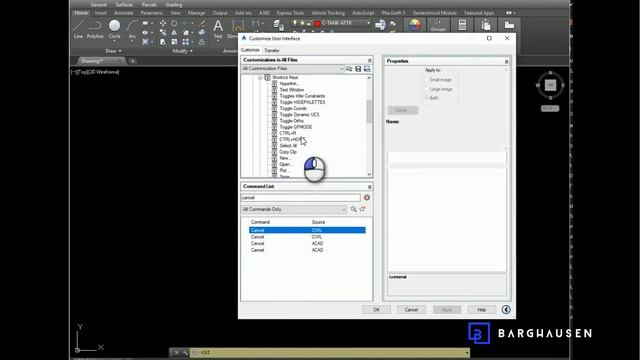Click the red layer color swatch
The height and width of the screenshot is (360, 640).
click(317, 23)
